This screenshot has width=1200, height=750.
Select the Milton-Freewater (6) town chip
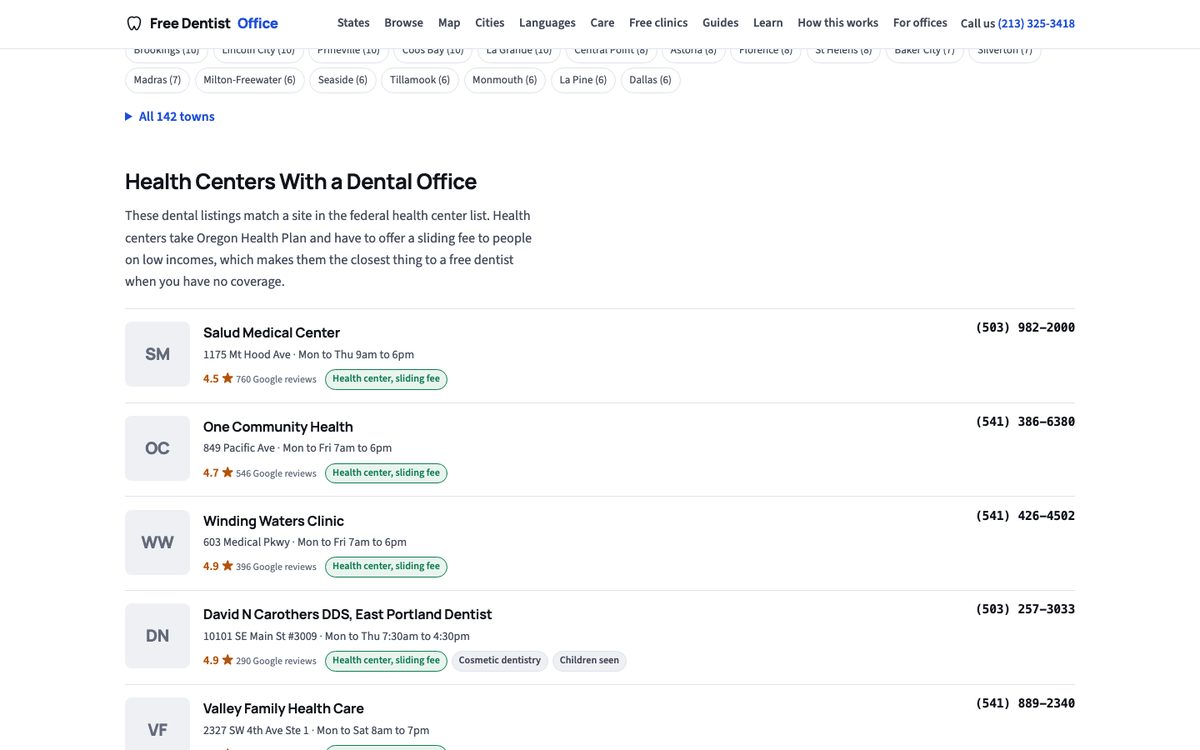[250, 80]
